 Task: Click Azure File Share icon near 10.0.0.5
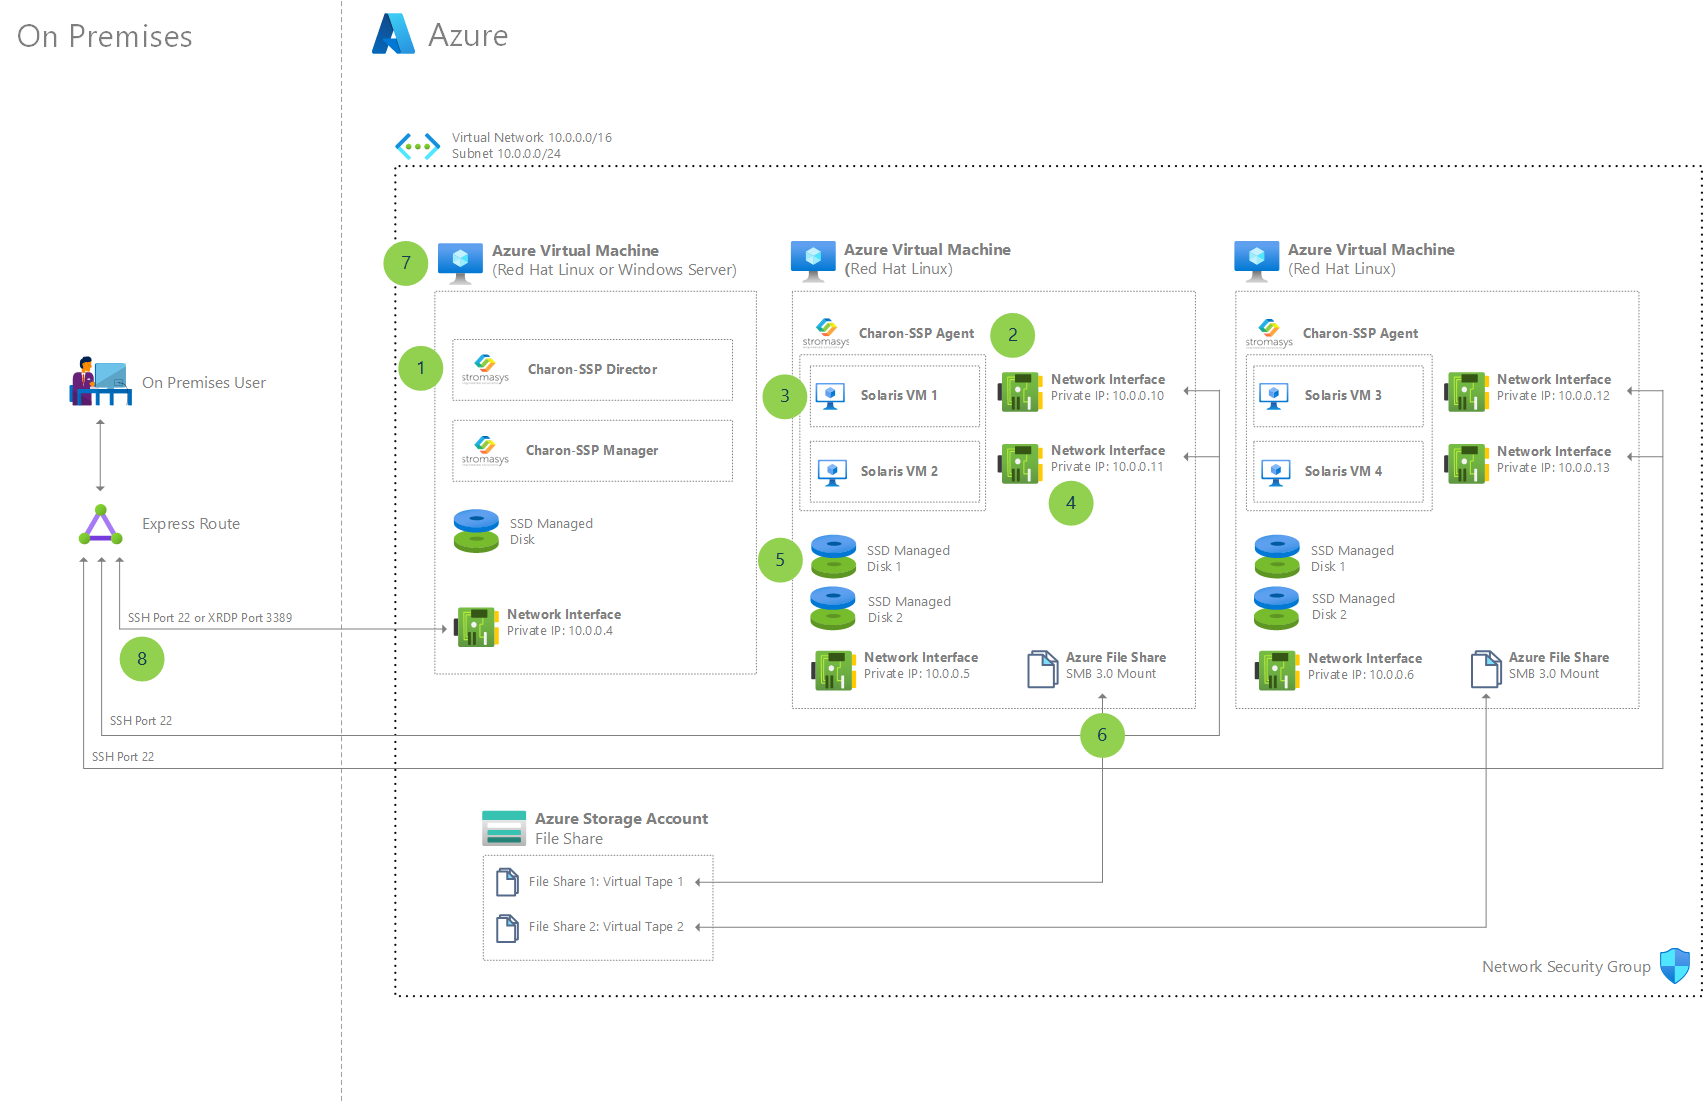pyautogui.click(x=1043, y=669)
